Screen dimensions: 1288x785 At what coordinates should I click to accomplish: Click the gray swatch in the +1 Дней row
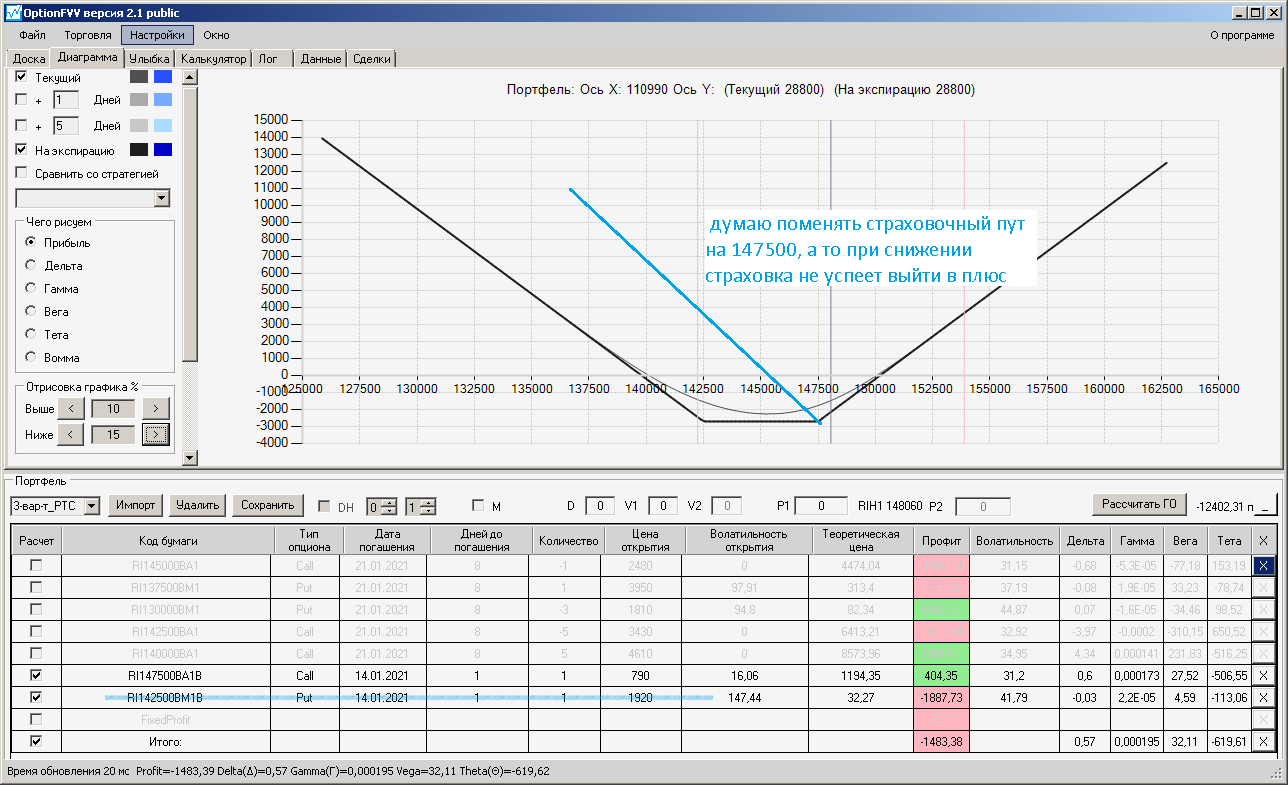pyautogui.click(x=139, y=100)
